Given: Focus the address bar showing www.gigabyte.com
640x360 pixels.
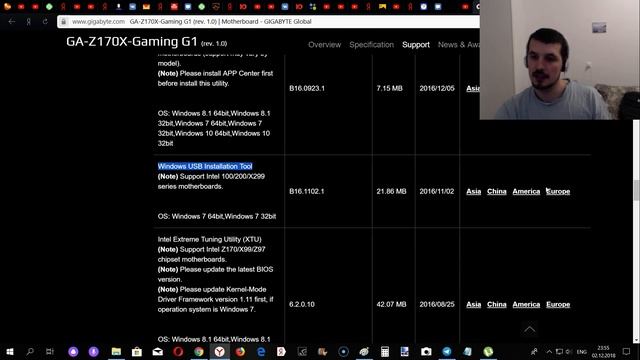Looking at the screenshot, I should pos(269,22).
